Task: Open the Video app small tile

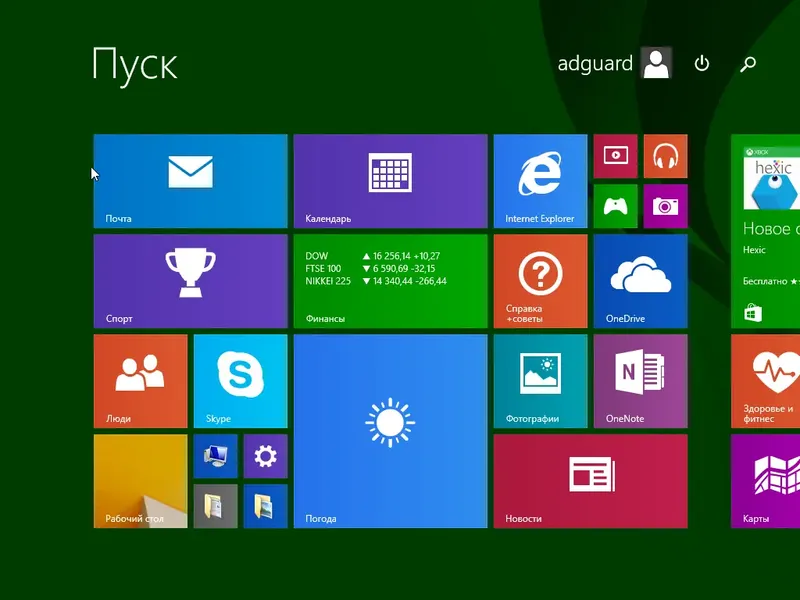Action: 615,156
